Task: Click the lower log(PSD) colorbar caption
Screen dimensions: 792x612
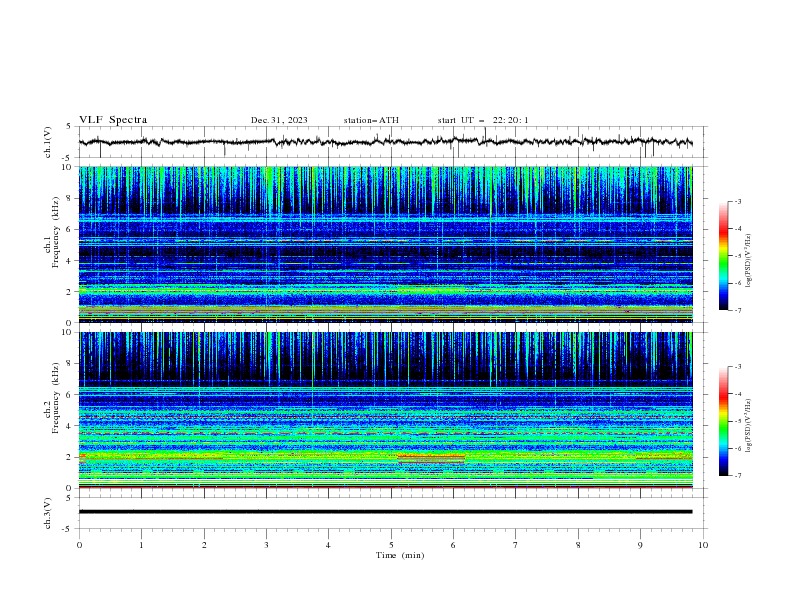Action: (x=749, y=426)
